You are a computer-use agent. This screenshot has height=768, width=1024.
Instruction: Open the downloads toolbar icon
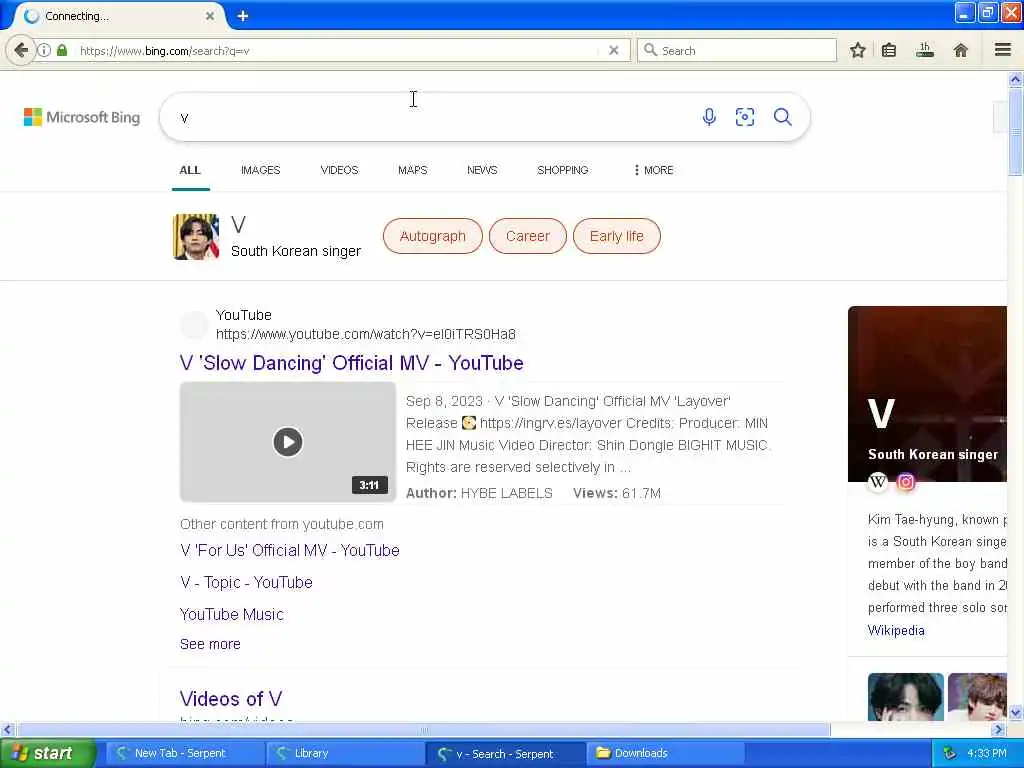click(x=925, y=50)
